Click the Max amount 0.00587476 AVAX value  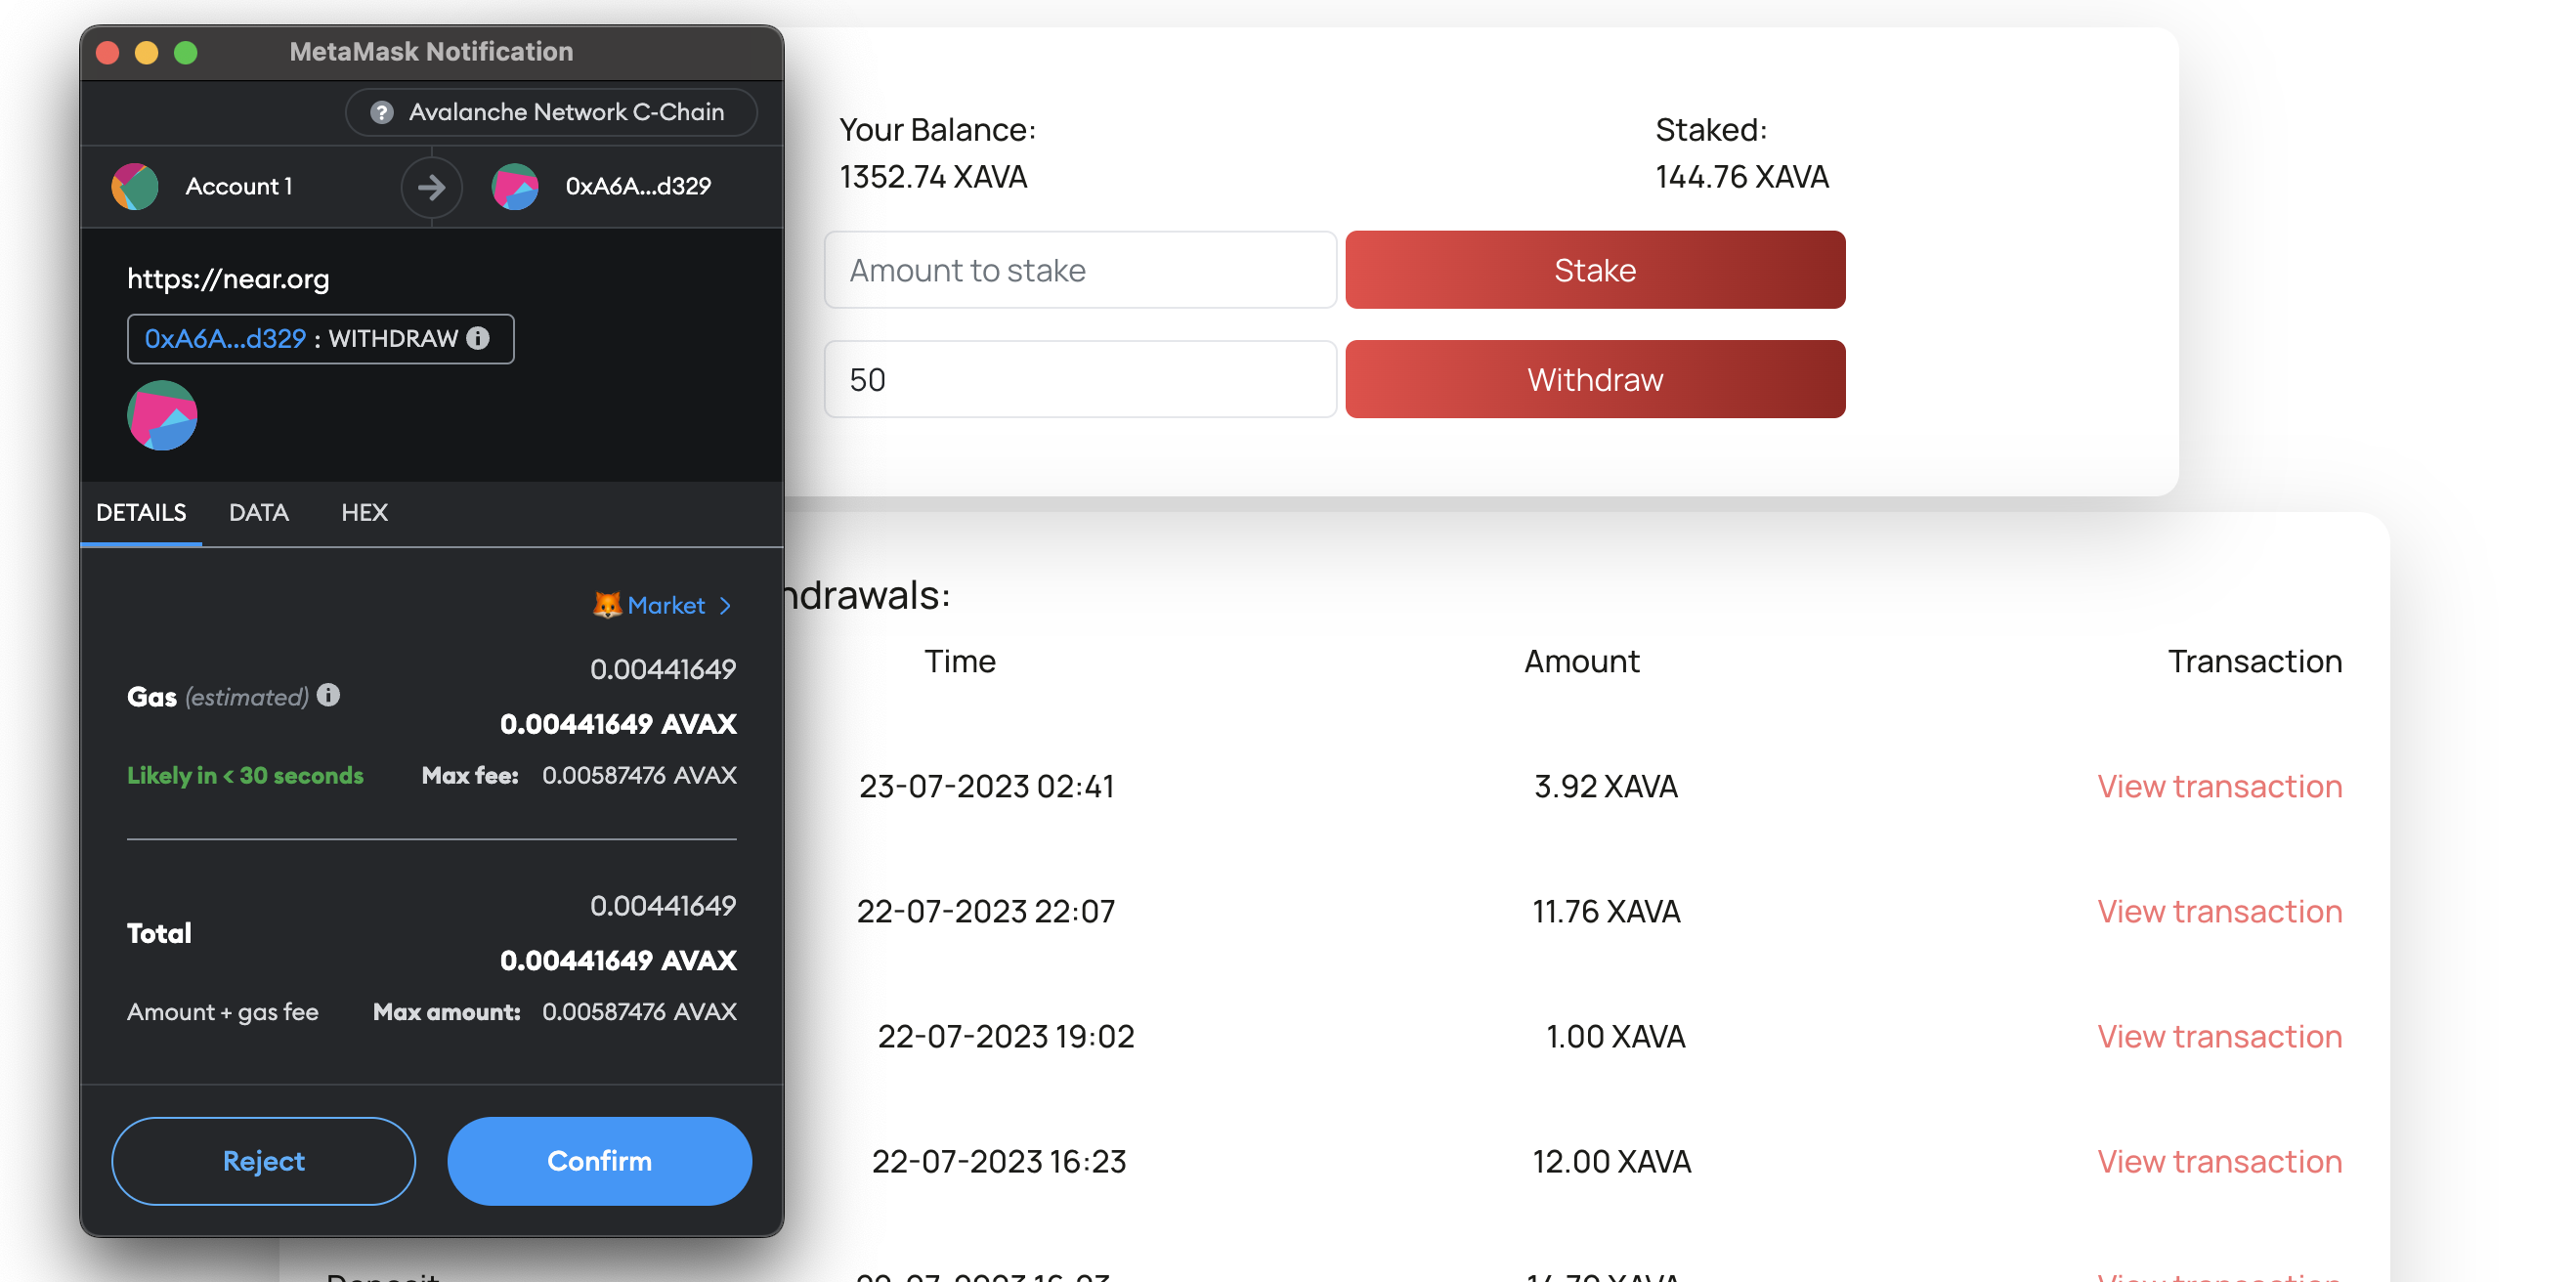pos(639,1013)
